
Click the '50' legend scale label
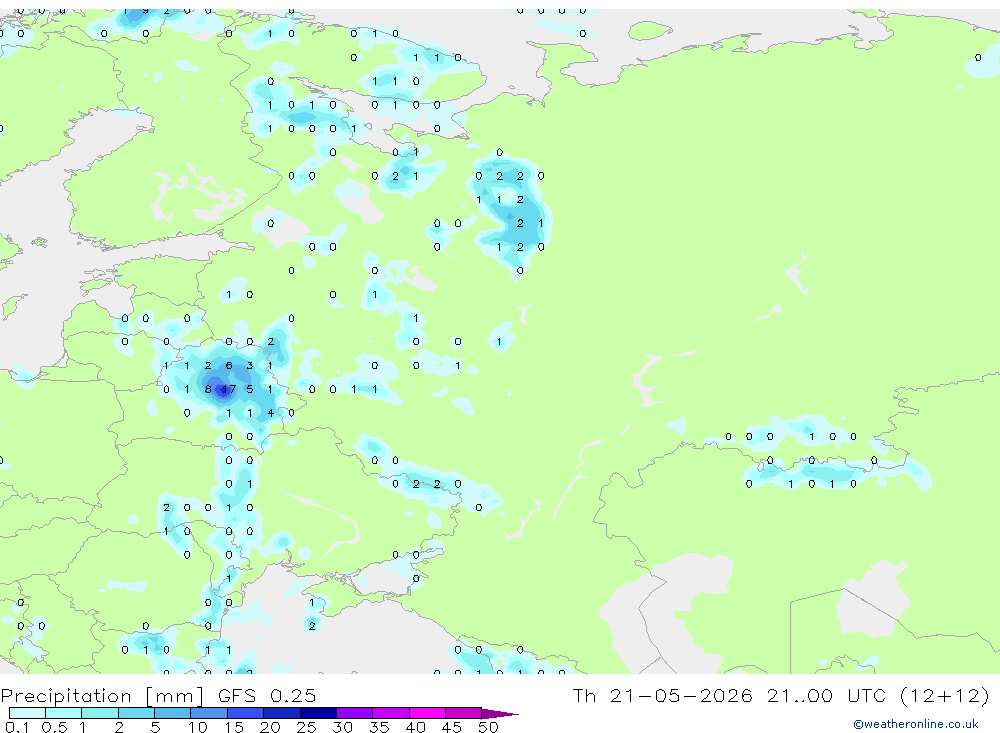tap(488, 727)
